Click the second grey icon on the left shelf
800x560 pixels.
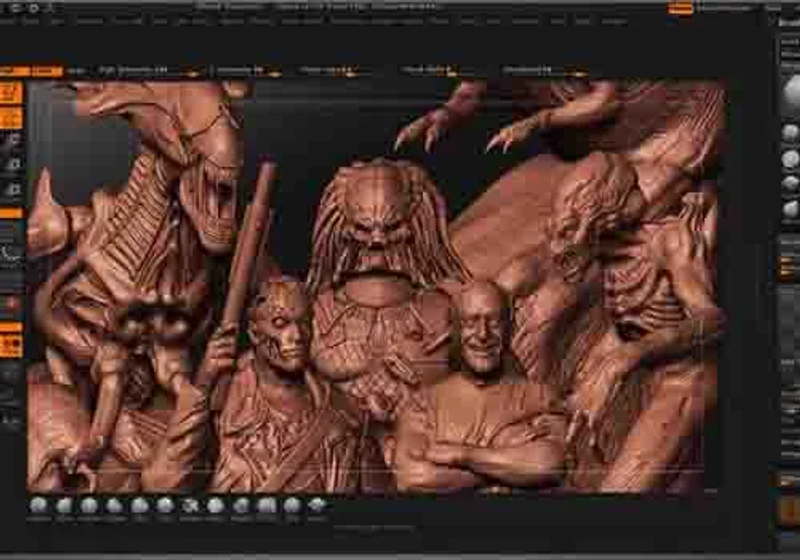(12, 164)
